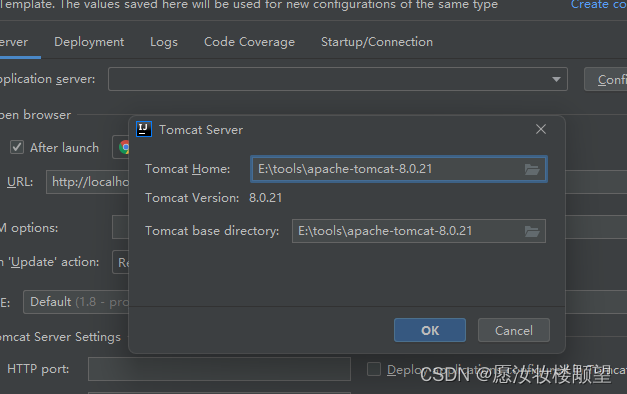Open the JRE Default dropdown
Screen dimensions: 627x394
coord(76,302)
